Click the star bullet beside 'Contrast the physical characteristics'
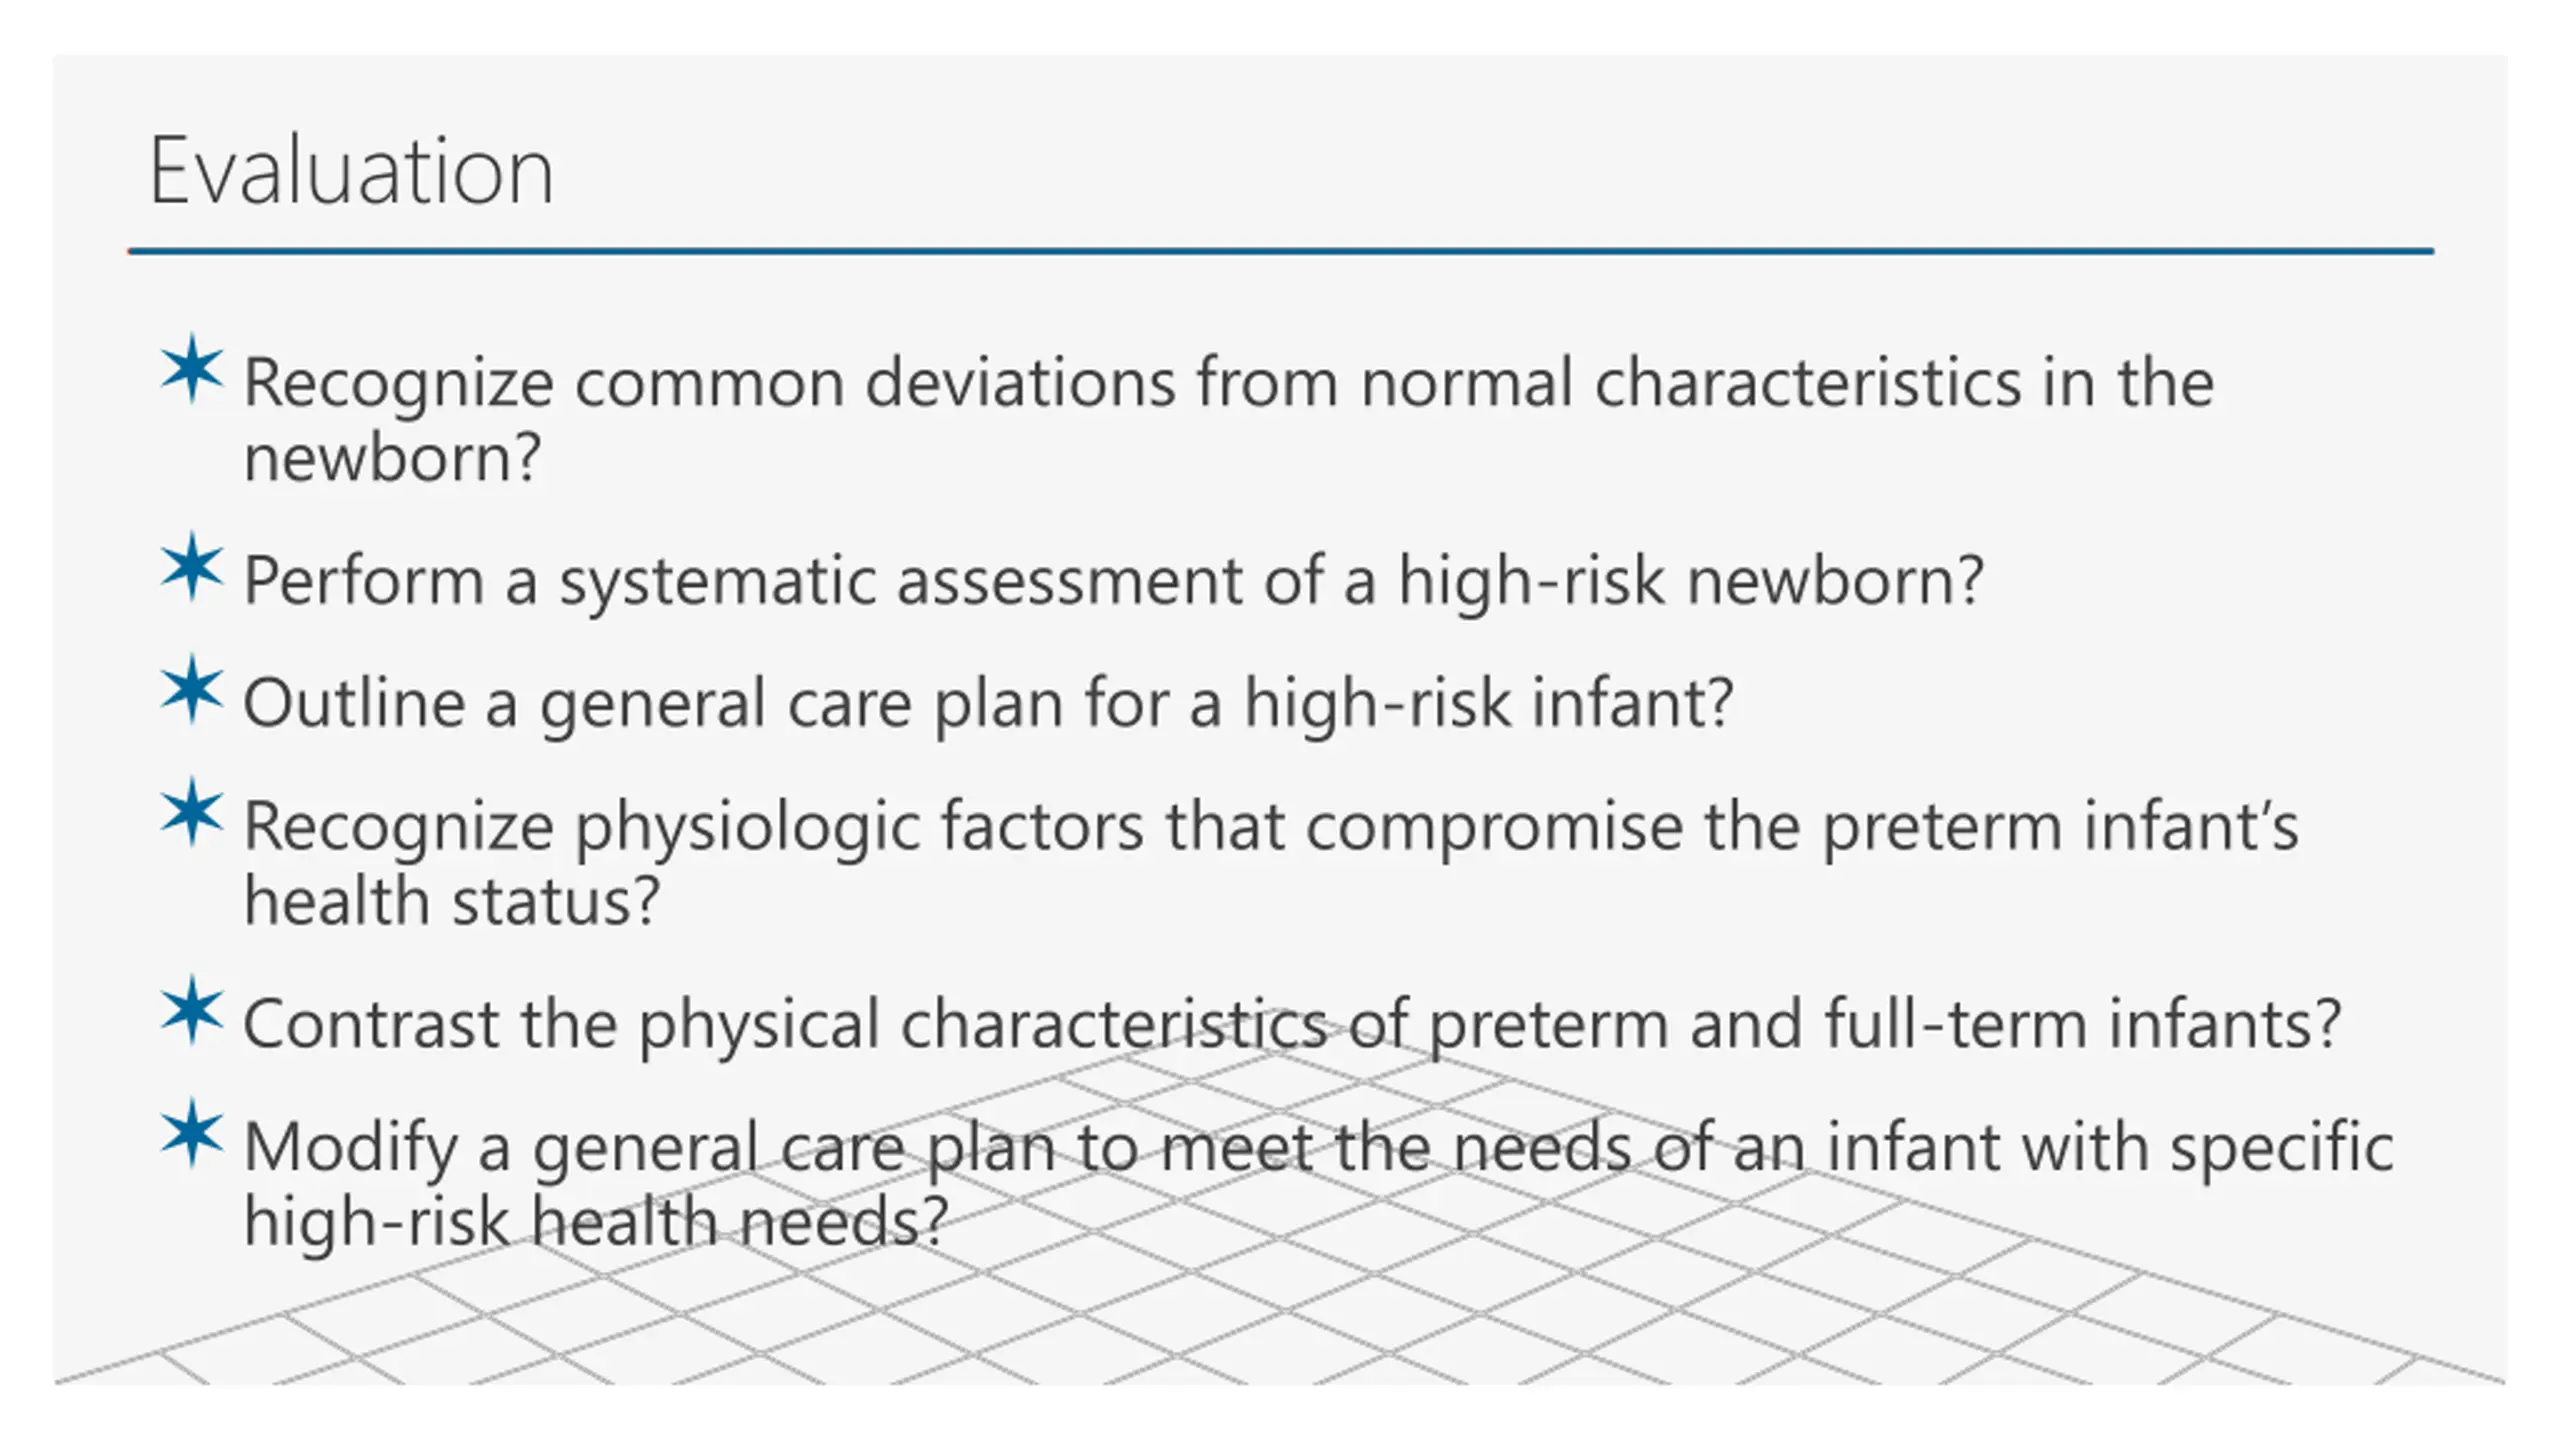The width and height of the screenshot is (2560, 1440). [191, 1012]
